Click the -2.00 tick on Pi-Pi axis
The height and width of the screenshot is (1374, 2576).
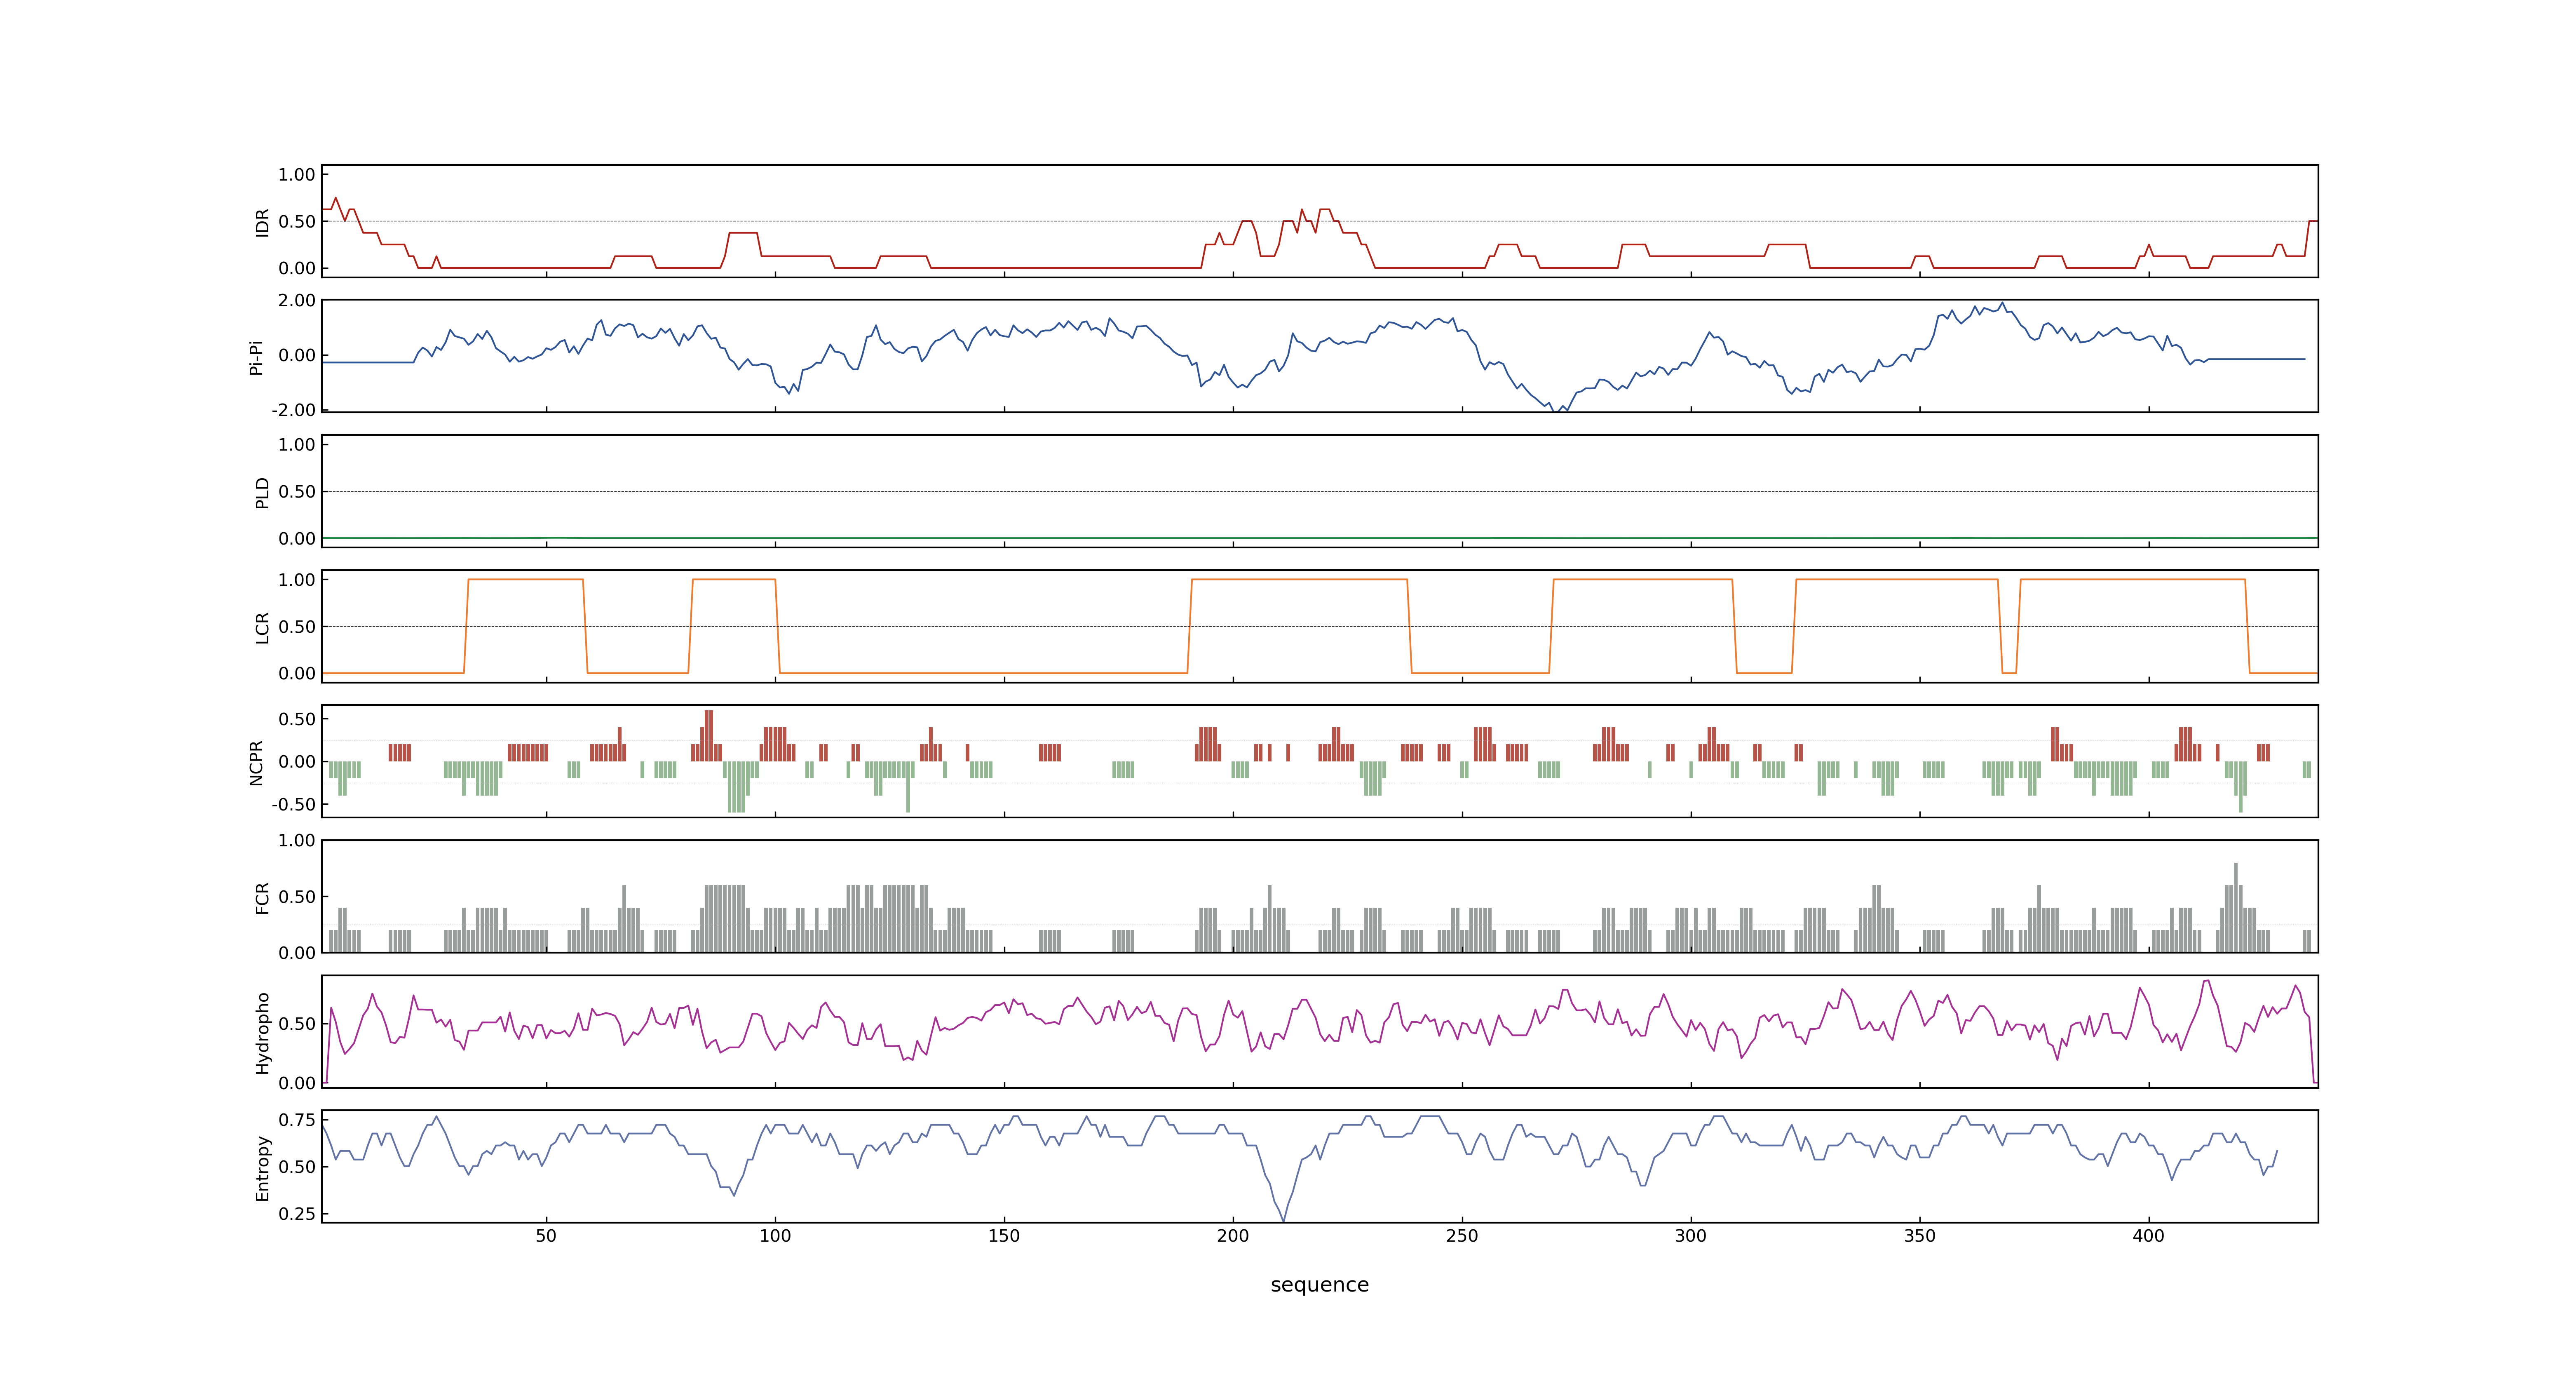coord(293,410)
